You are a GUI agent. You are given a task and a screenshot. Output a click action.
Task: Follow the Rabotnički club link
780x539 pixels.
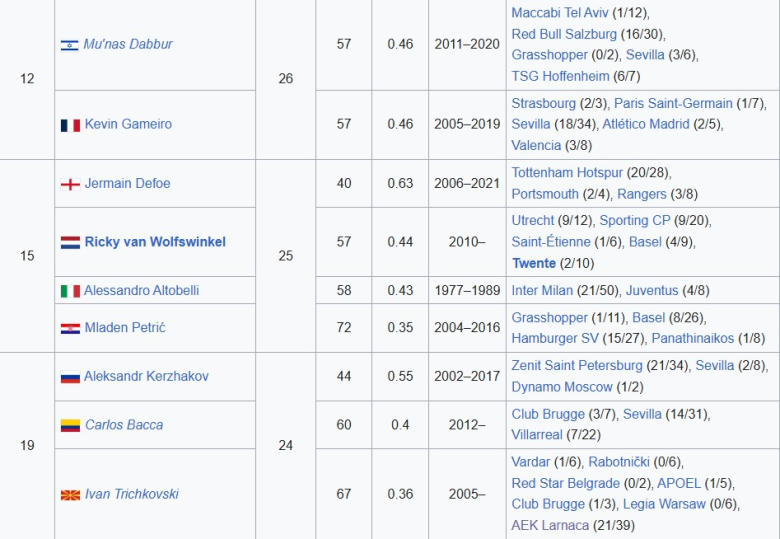click(619, 462)
